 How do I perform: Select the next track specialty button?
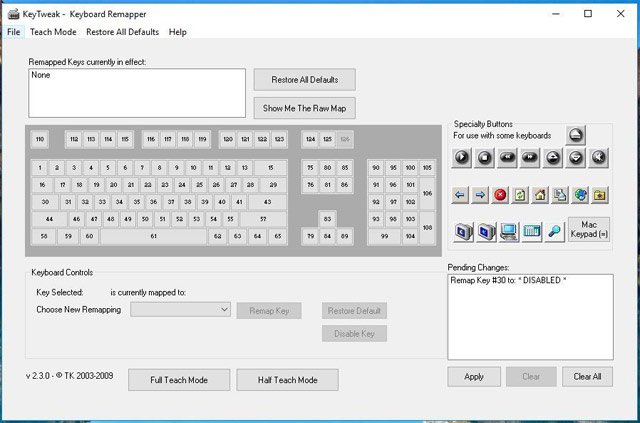pos(530,157)
